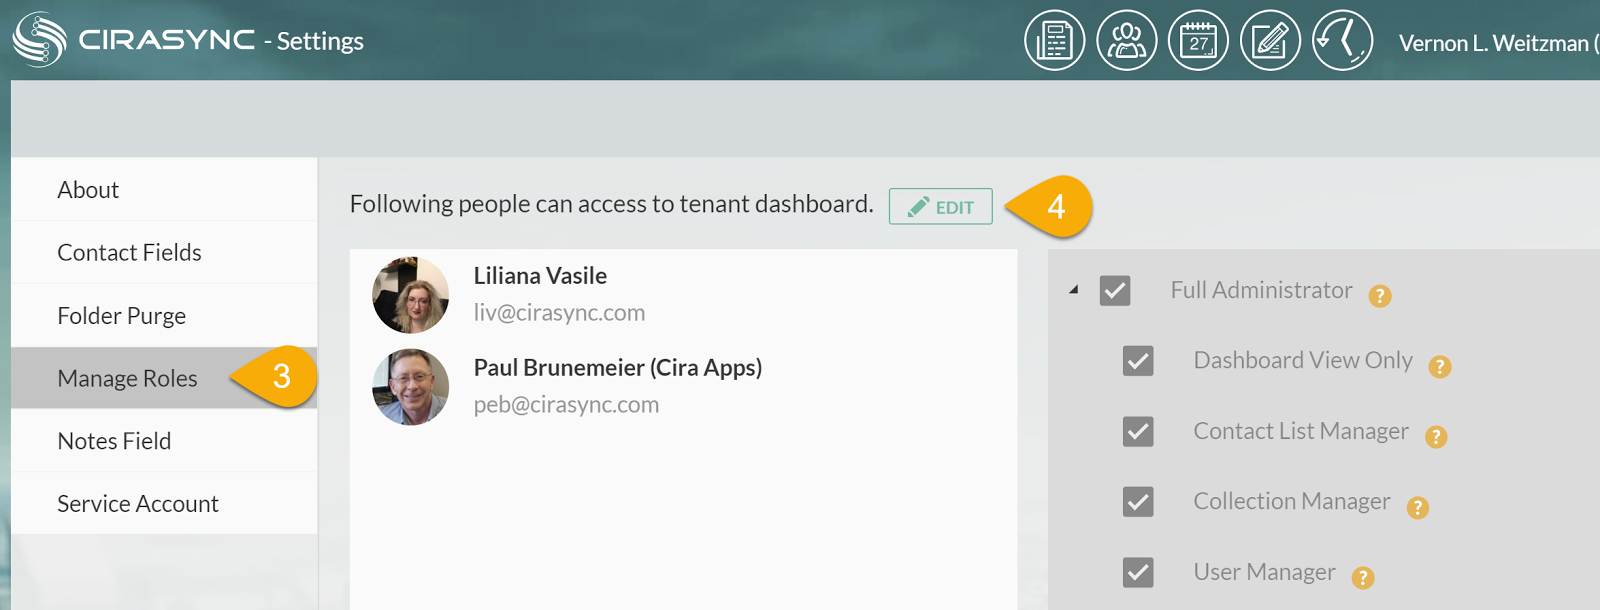The image size is (1600, 610).
Task: Open Vernon L. Weitzman account menu
Action: tap(1494, 43)
